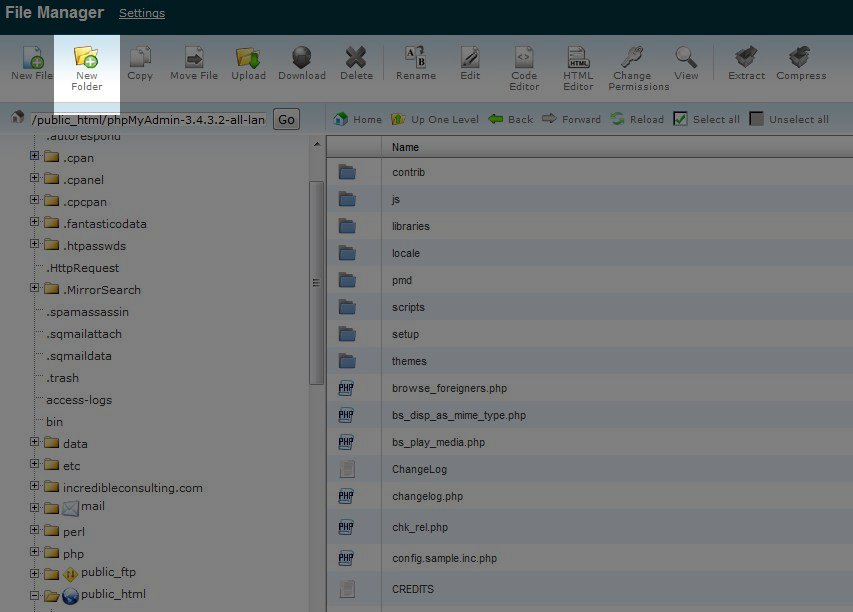Viewport: 853px width, 612px height.
Task: Select the config.sample.inc.php file row
Action: tap(444, 558)
